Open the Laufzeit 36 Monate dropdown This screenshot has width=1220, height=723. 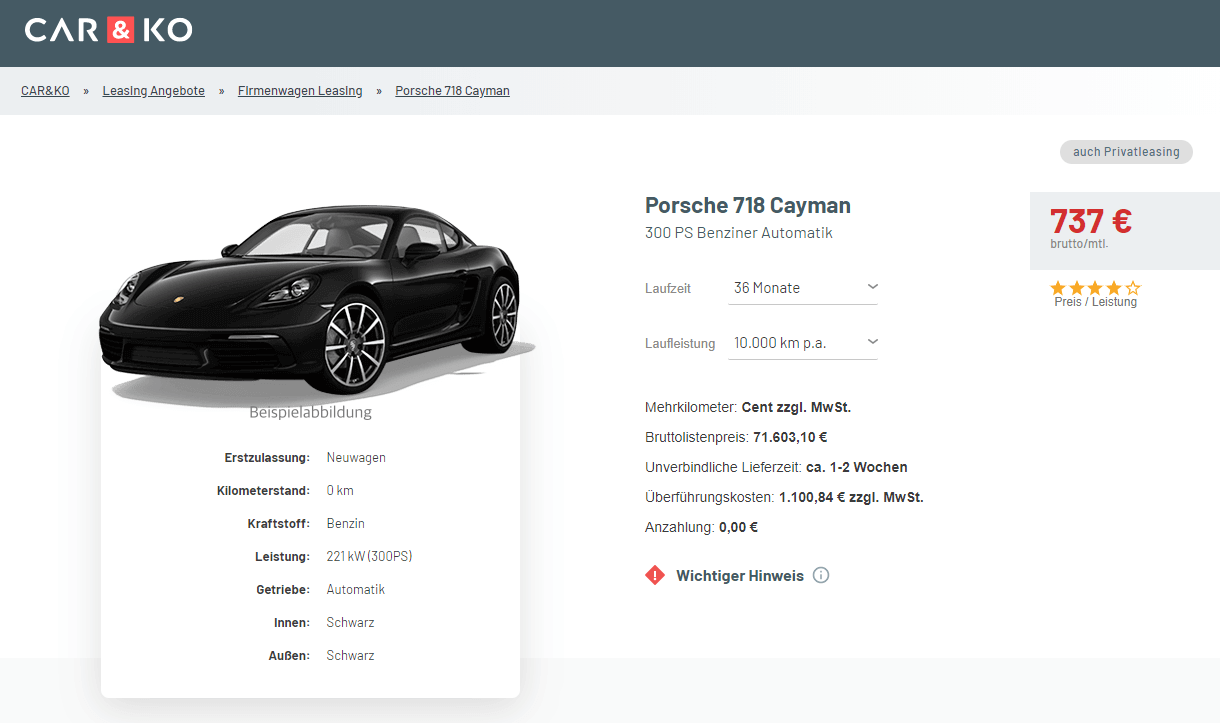click(804, 288)
